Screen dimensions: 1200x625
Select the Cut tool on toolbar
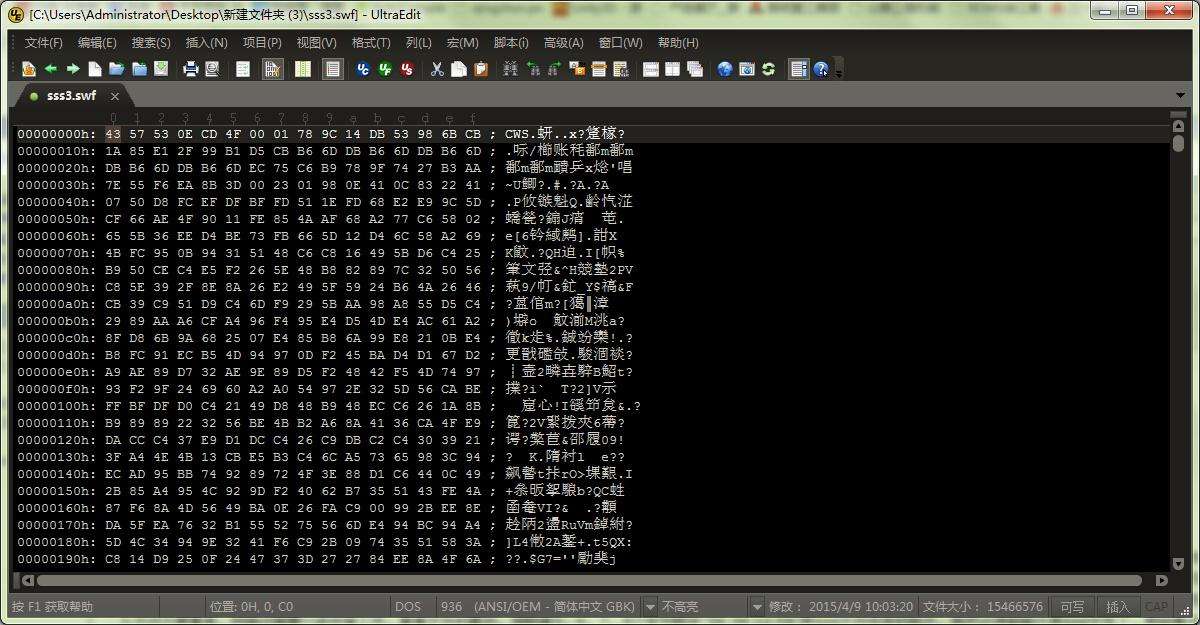(x=436, y=69)
